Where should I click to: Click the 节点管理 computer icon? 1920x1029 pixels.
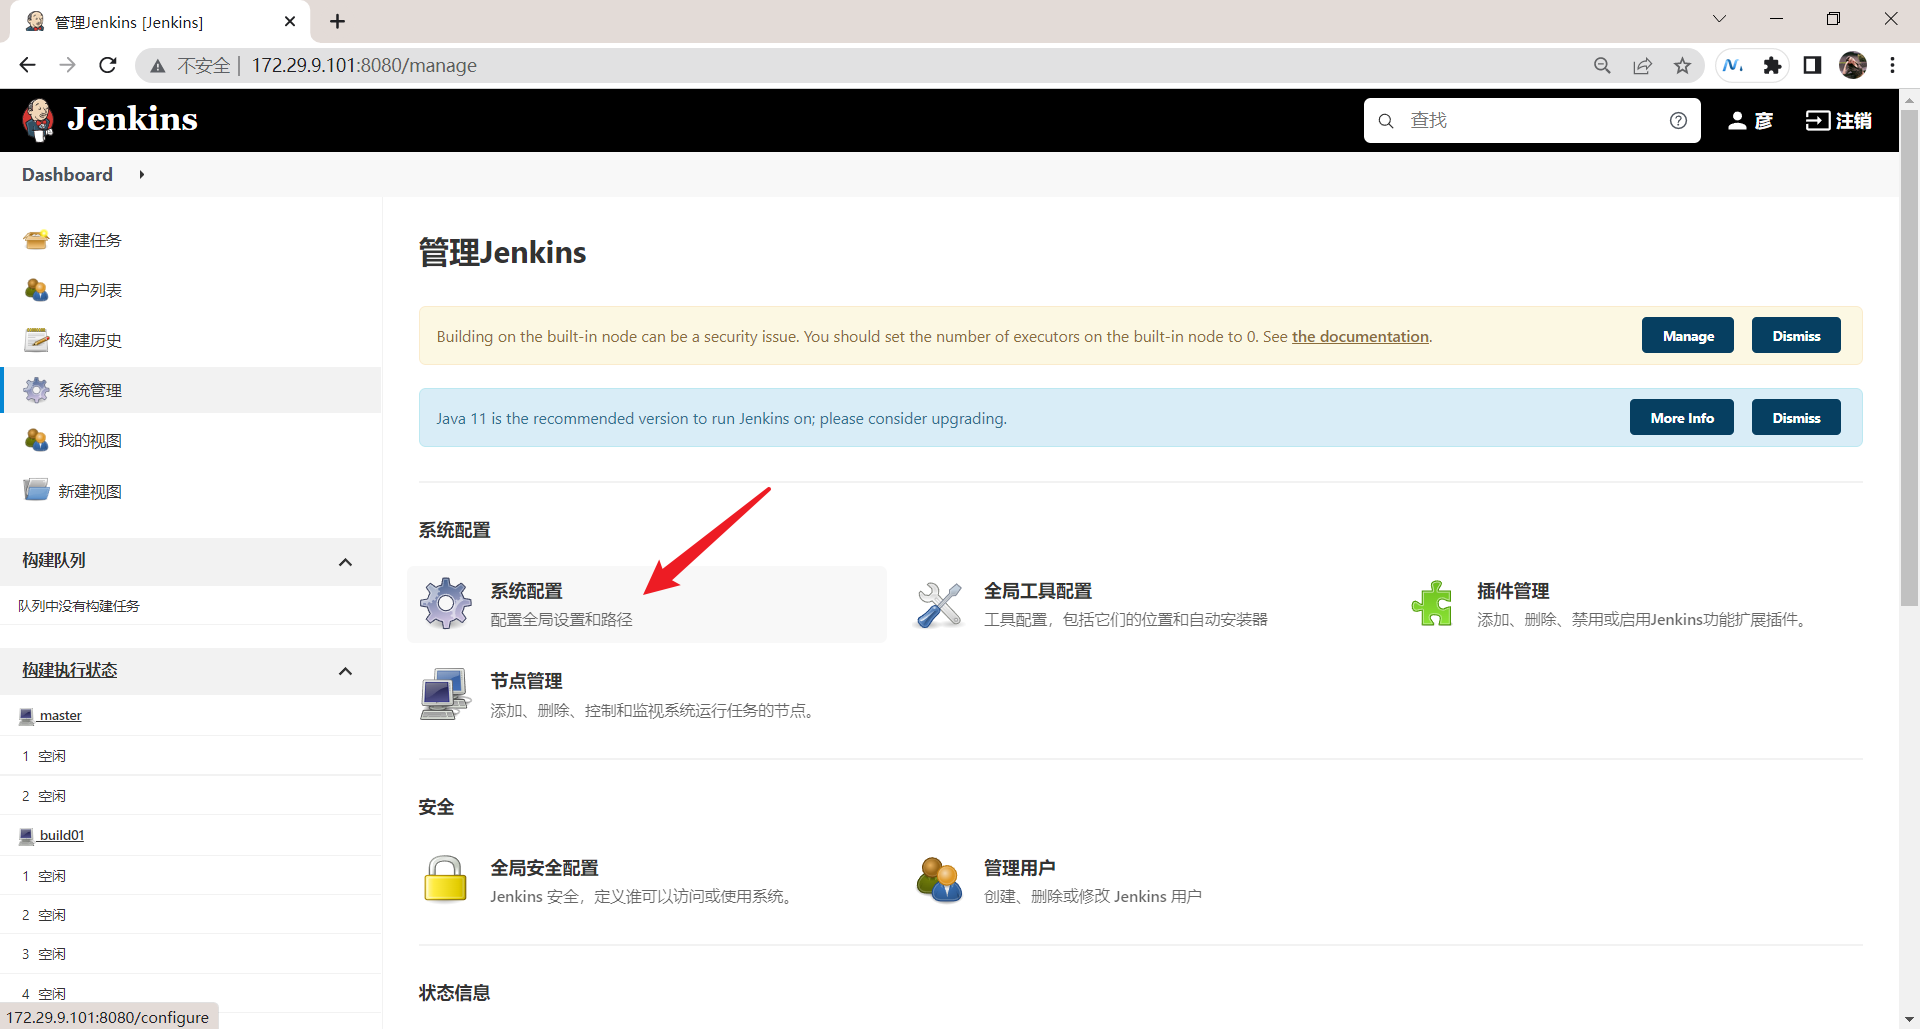tap(445, 694)
